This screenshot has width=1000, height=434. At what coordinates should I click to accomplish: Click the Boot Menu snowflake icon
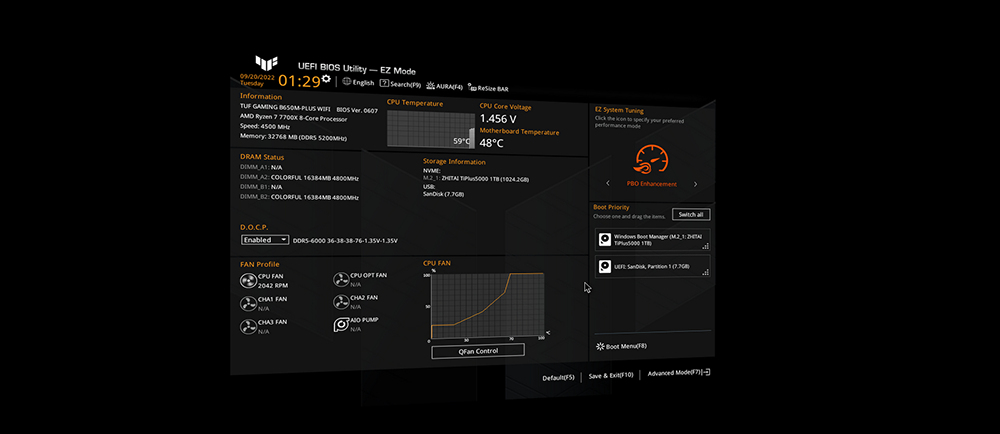[x=599, y=347]
